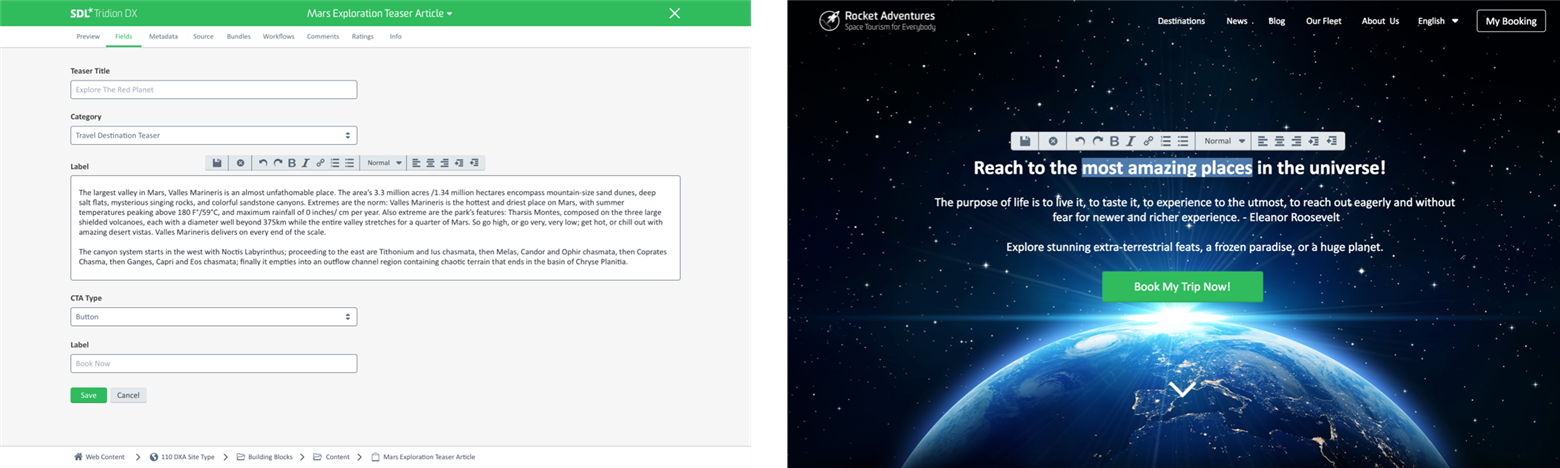Click the My Booking button
Image resolution: width=1560 pixels, height=468 pixels.
1510,21
